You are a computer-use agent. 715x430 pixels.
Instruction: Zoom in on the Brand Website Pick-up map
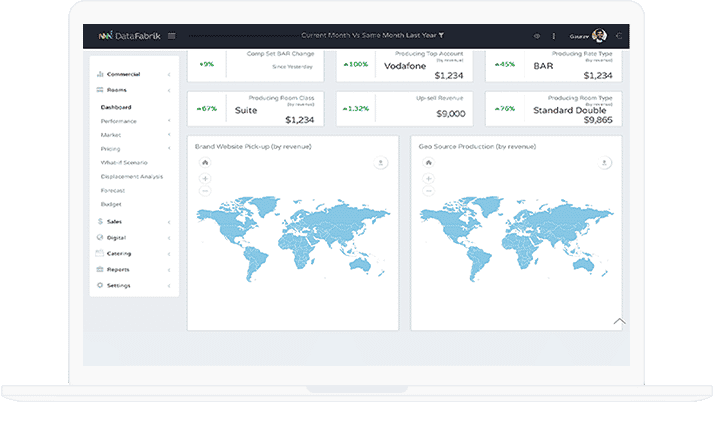(205, 178)
